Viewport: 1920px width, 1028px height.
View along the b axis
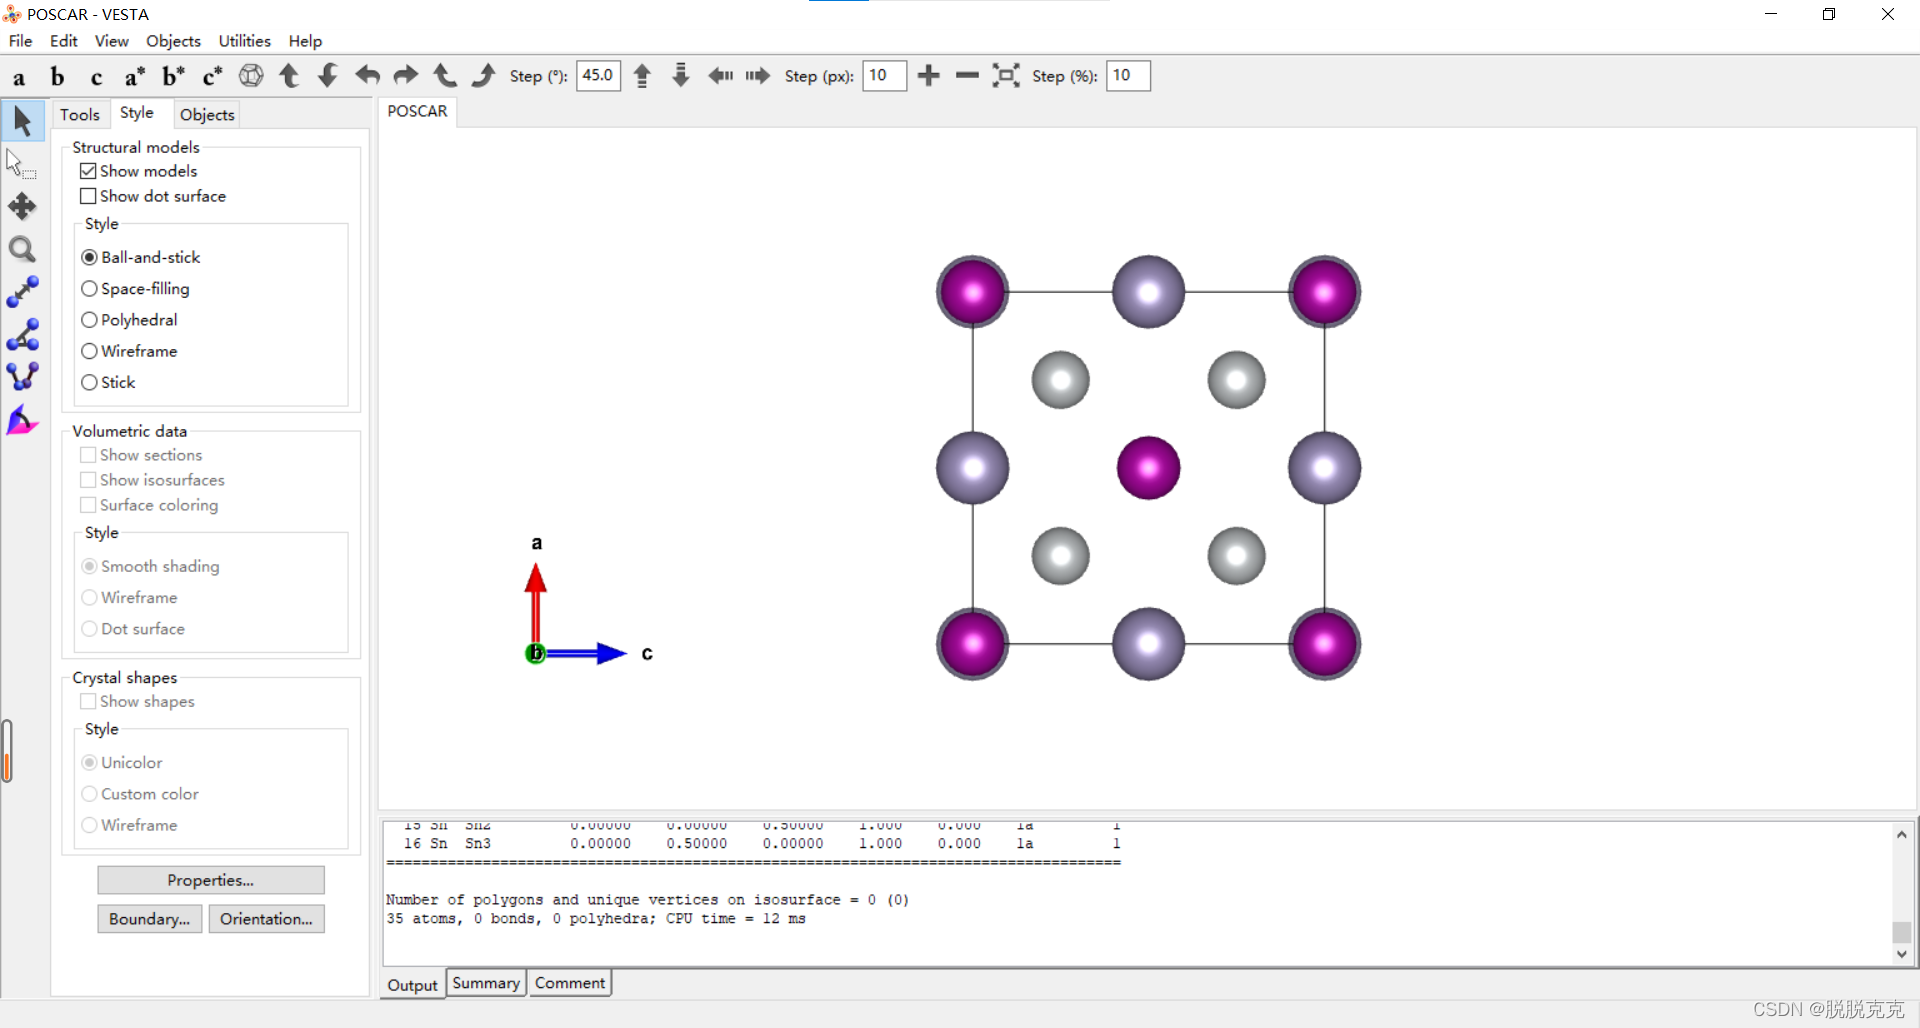(x=57, y=77)
